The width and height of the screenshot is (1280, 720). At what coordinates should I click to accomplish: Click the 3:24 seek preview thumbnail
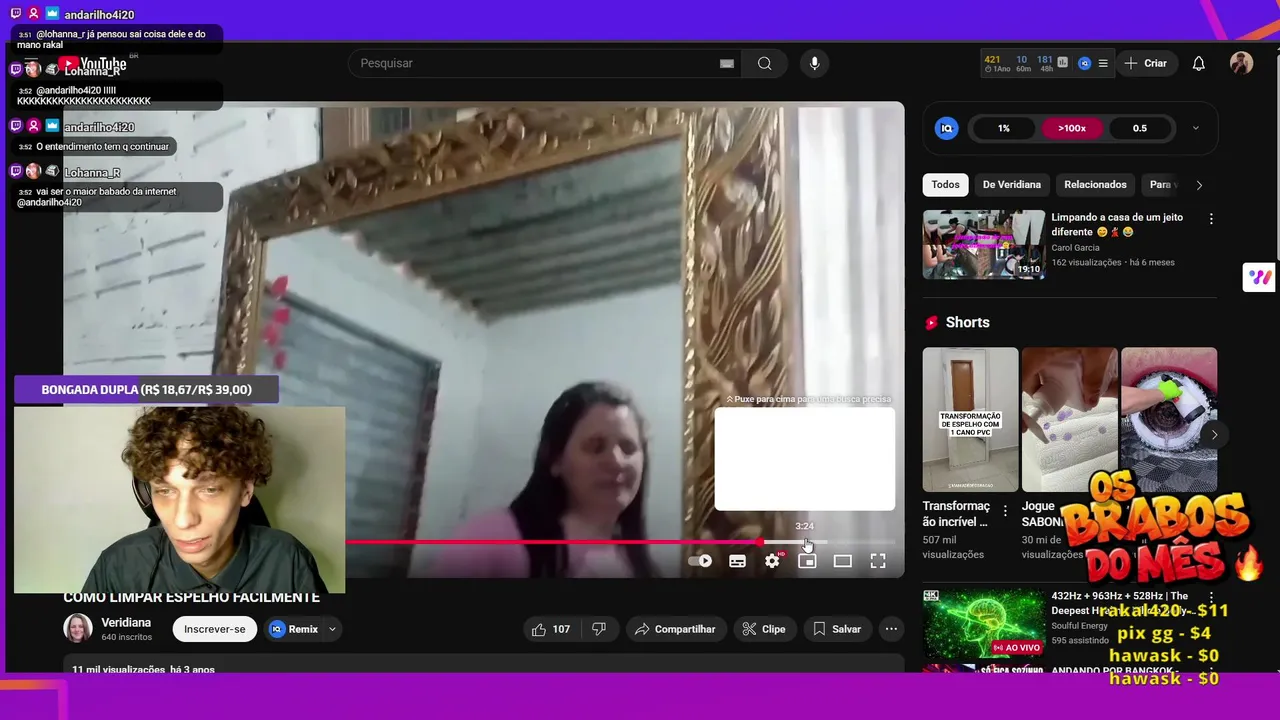coord(805,459)
